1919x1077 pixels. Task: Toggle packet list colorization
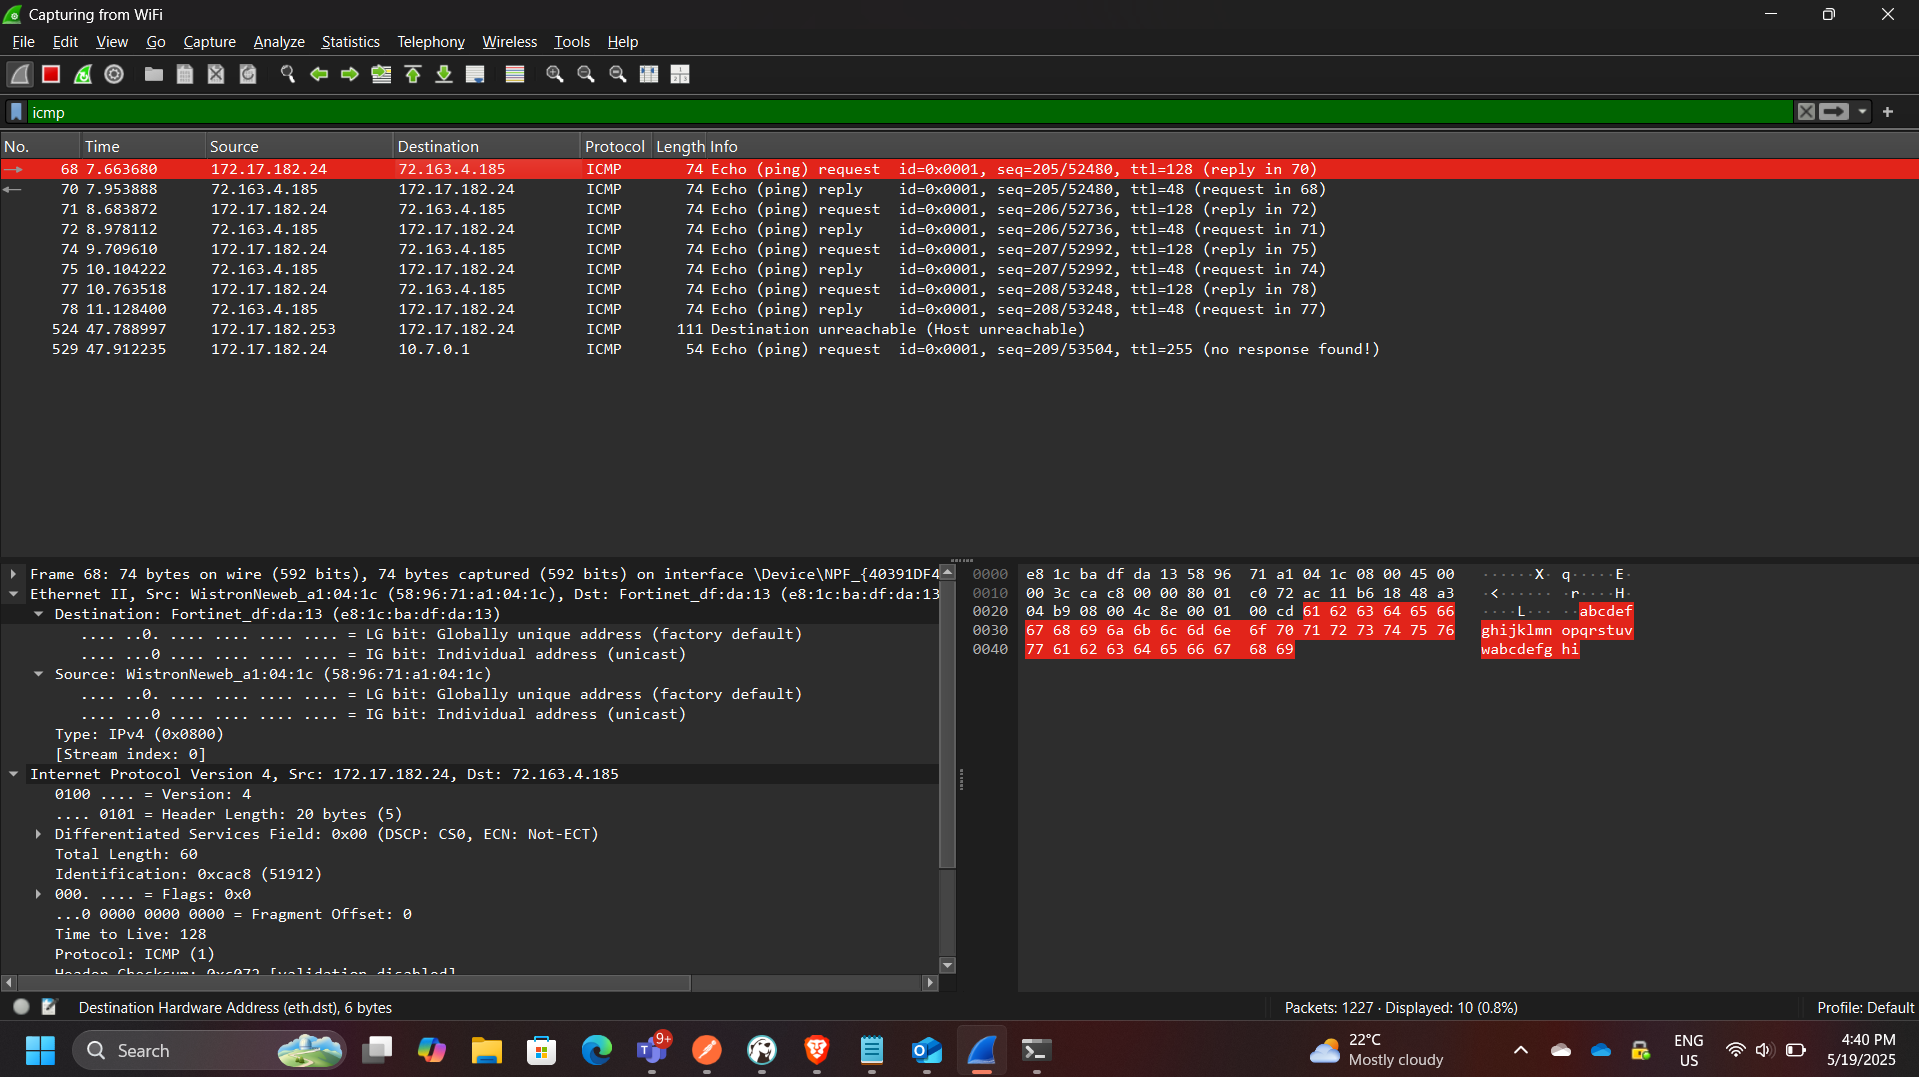514,74
